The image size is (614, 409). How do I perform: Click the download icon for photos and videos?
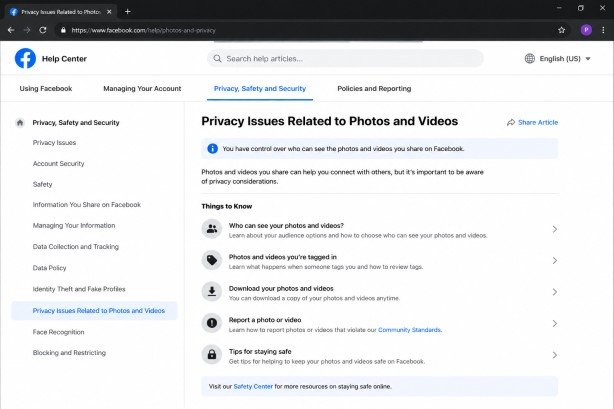click(x=212, y=292)
